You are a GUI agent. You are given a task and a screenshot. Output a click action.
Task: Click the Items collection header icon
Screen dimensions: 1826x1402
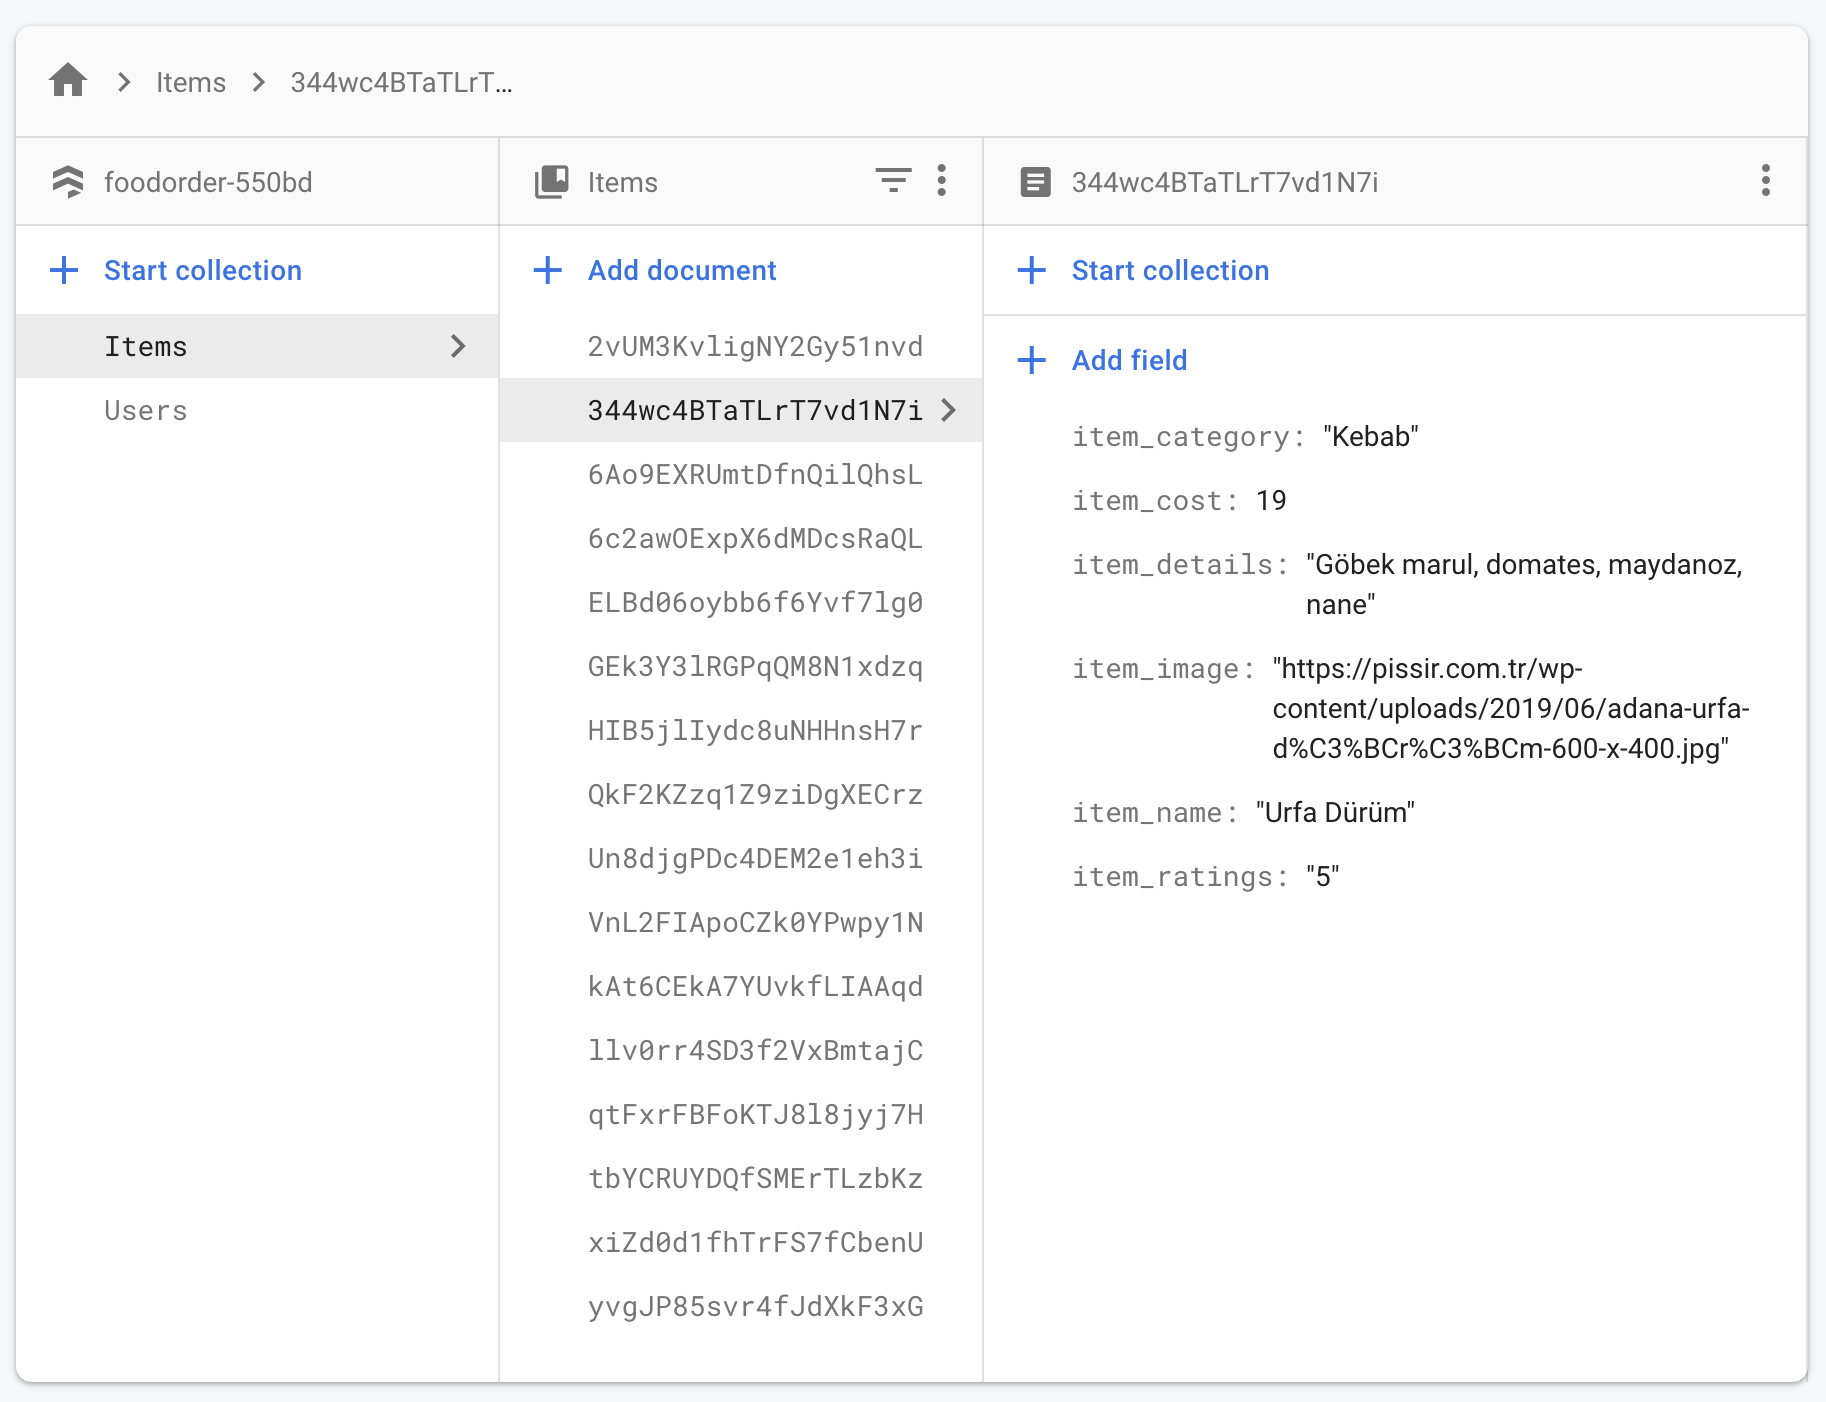pyautogui.click(x=551, y=182)
